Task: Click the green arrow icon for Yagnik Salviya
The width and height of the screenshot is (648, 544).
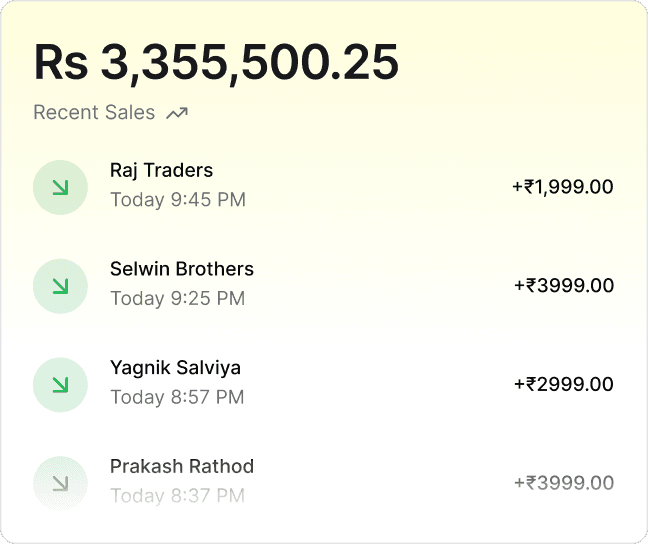Action: [61, 385]
